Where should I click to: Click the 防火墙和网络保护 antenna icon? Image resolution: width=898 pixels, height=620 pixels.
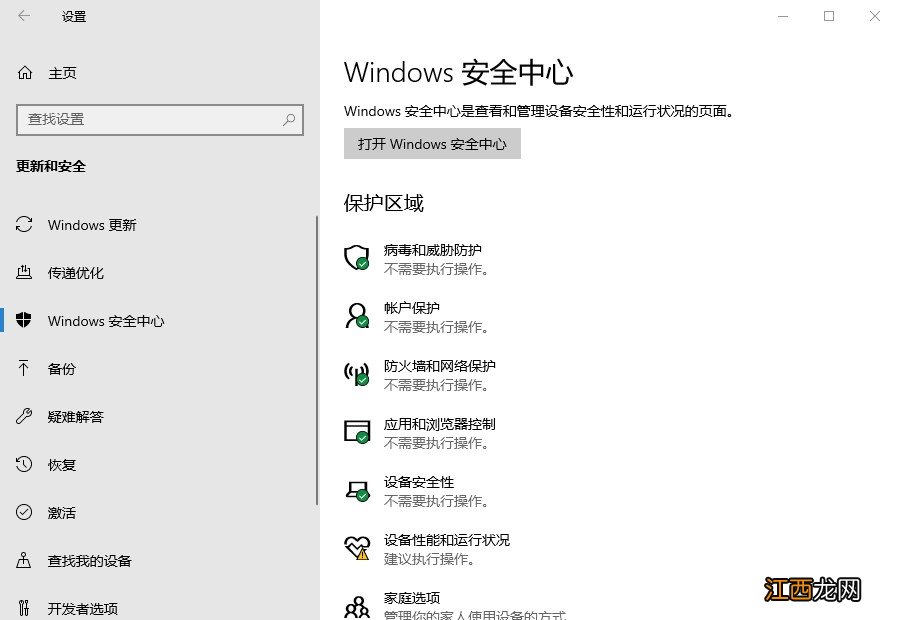[356, 374]
